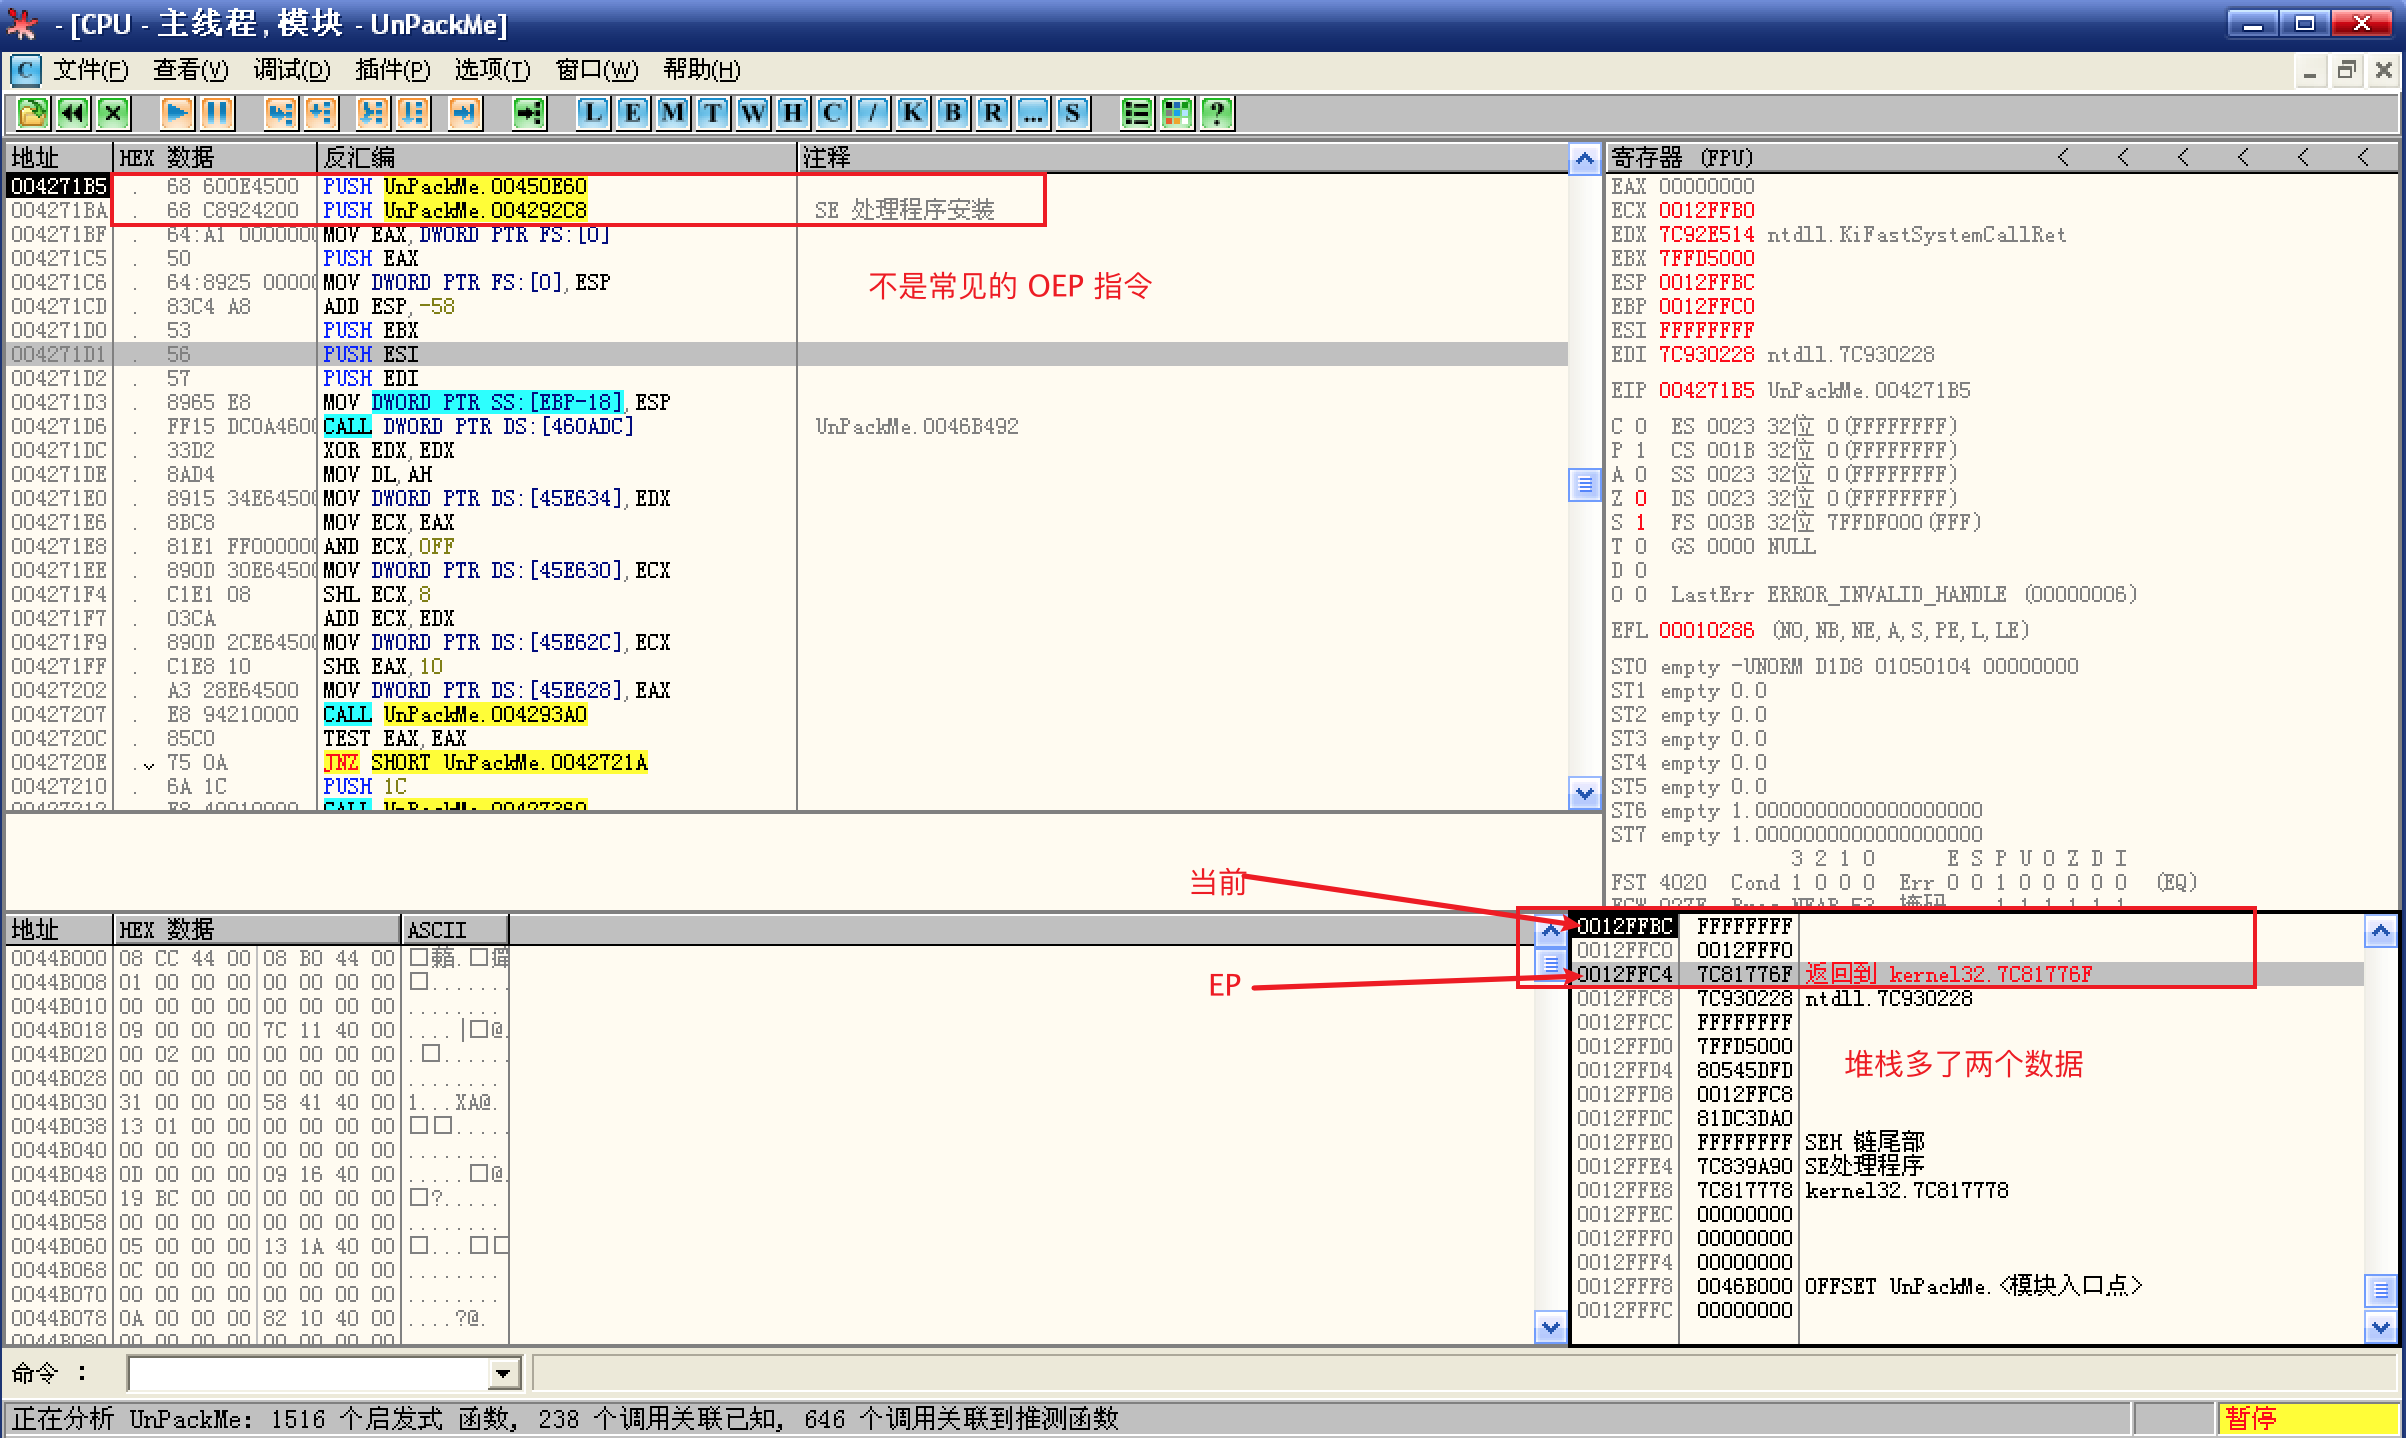Click the Run program play icon
The height and width of the screenshot is (1438, 2406).
pyautogui.click(x=177, y=113)
